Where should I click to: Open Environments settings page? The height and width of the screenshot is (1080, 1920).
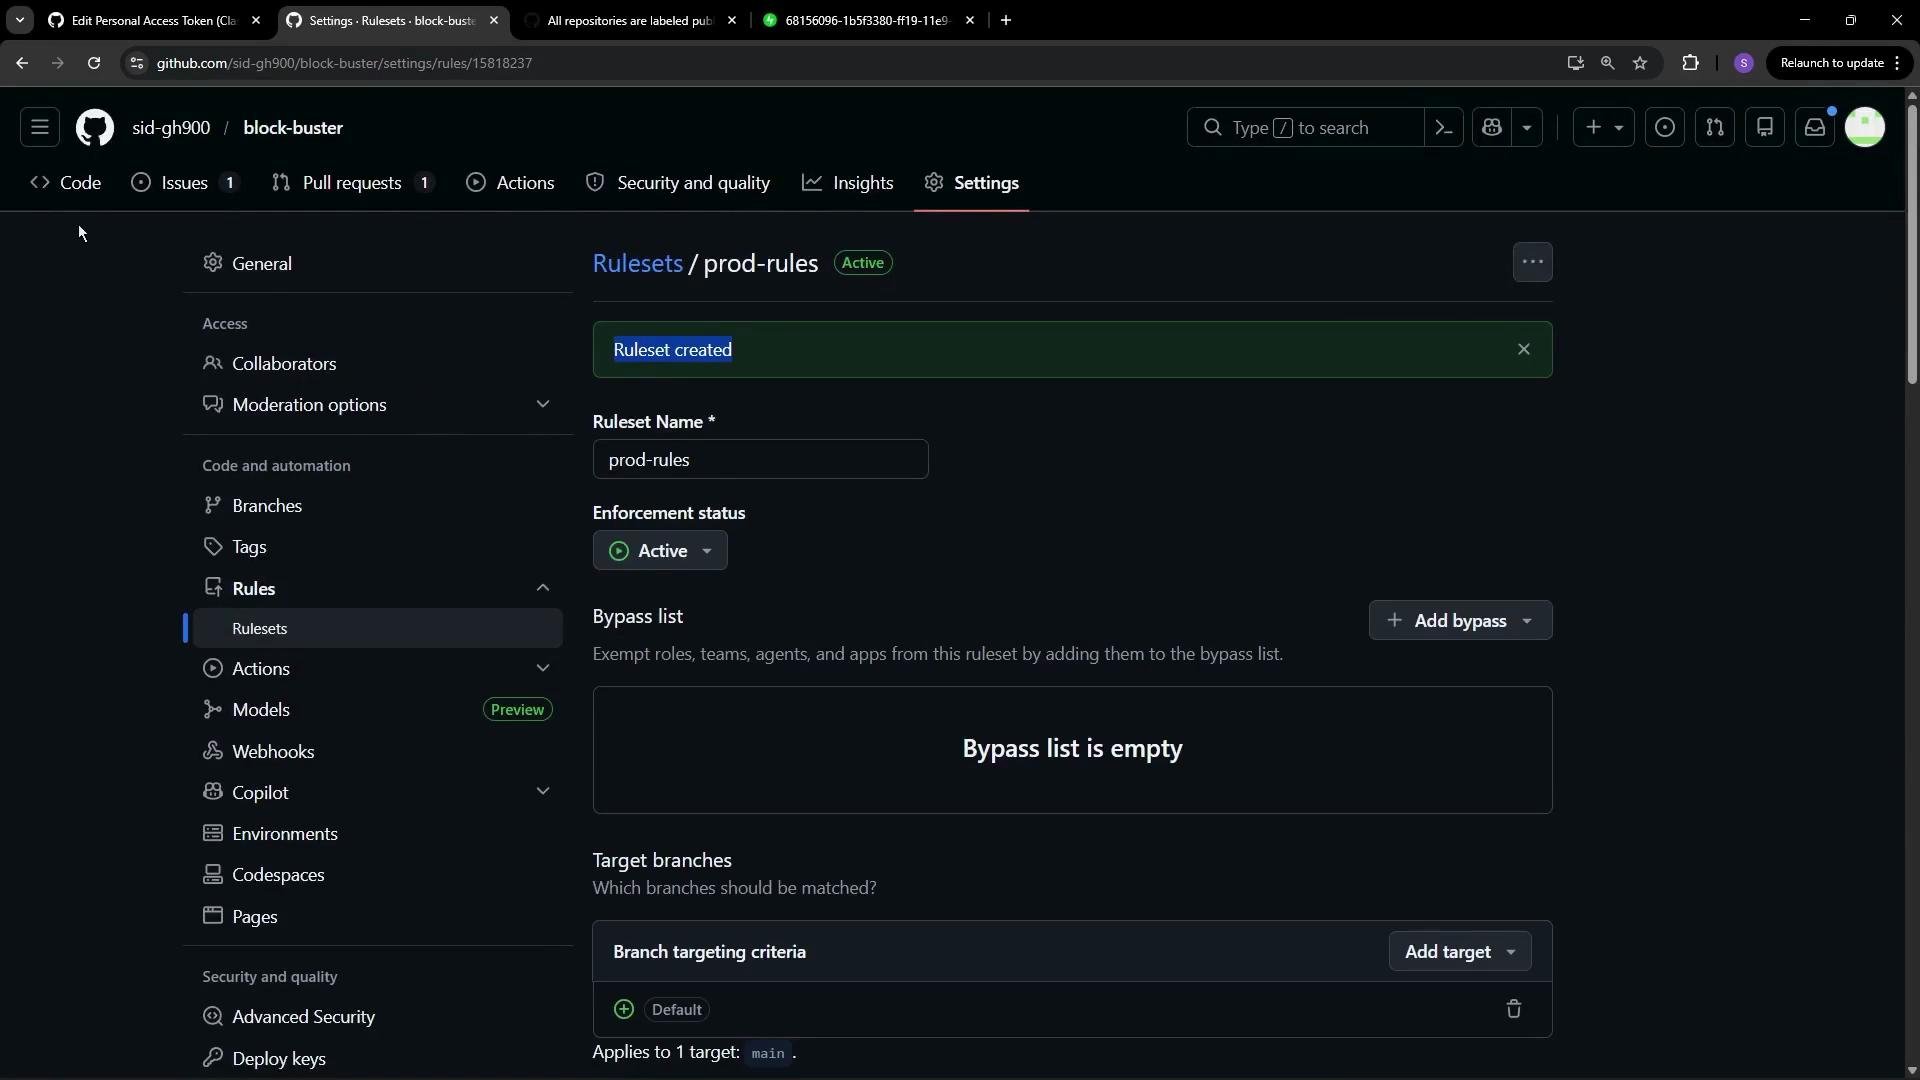[378, 834]
